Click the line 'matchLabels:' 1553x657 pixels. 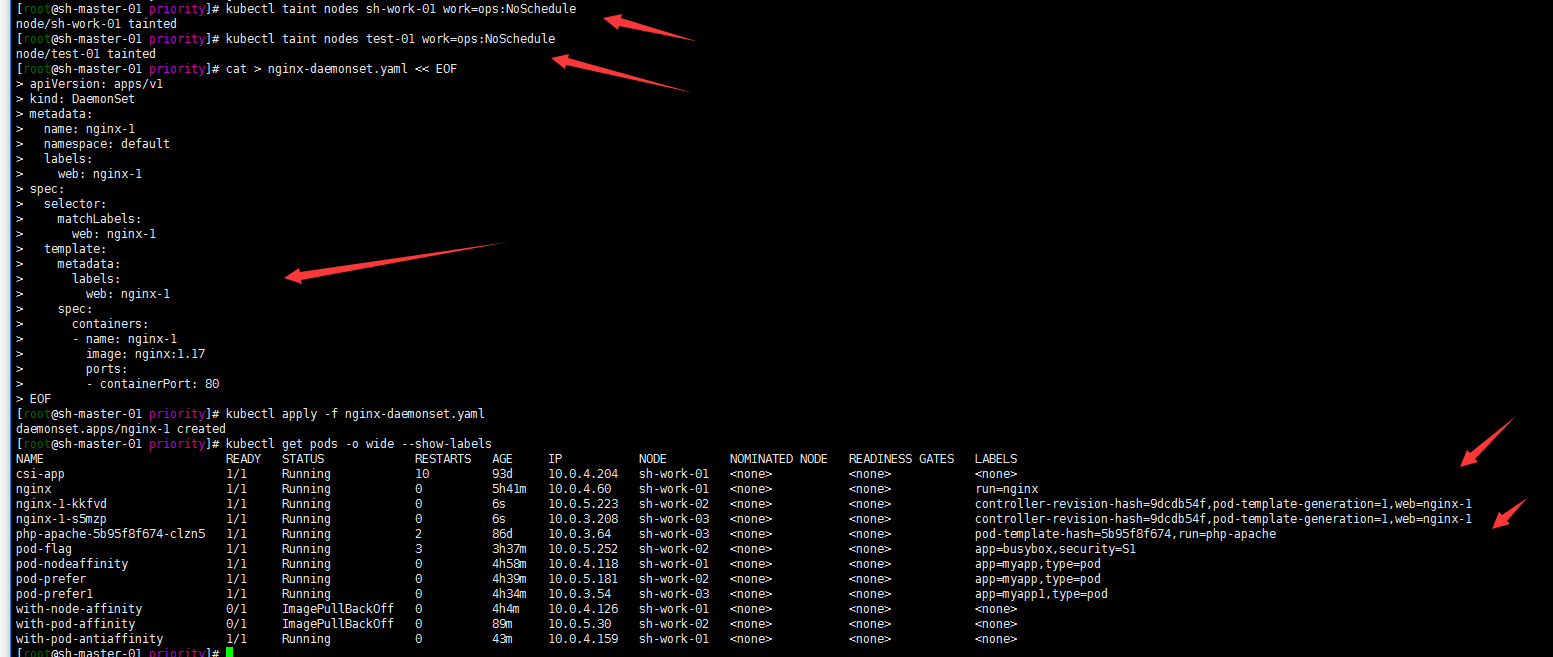(100, 219)
